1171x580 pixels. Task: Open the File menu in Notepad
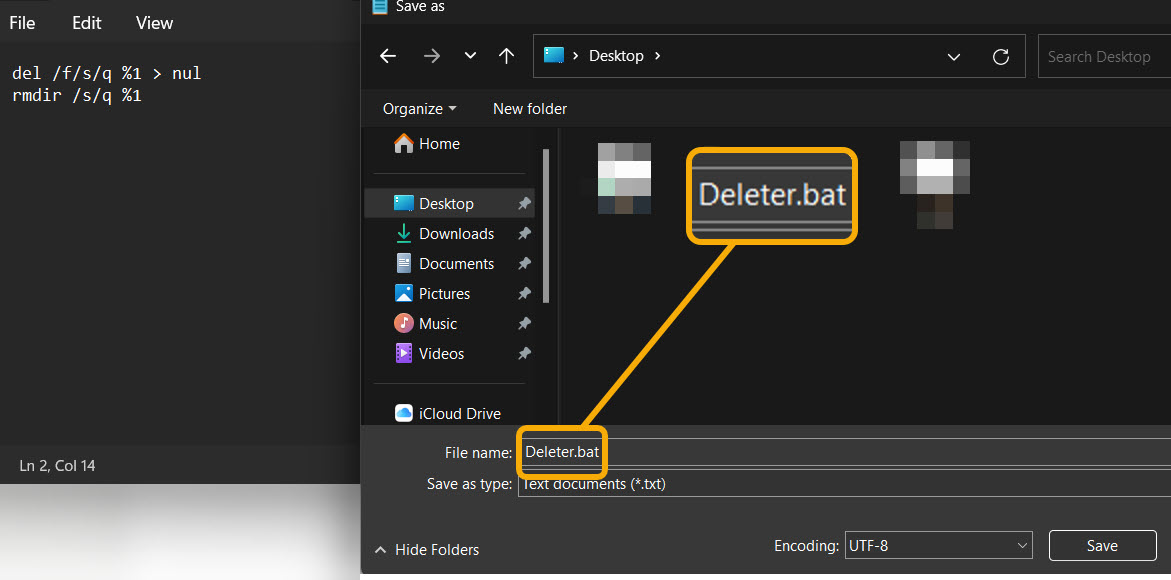pyautogui.click(x=22, y=22)
